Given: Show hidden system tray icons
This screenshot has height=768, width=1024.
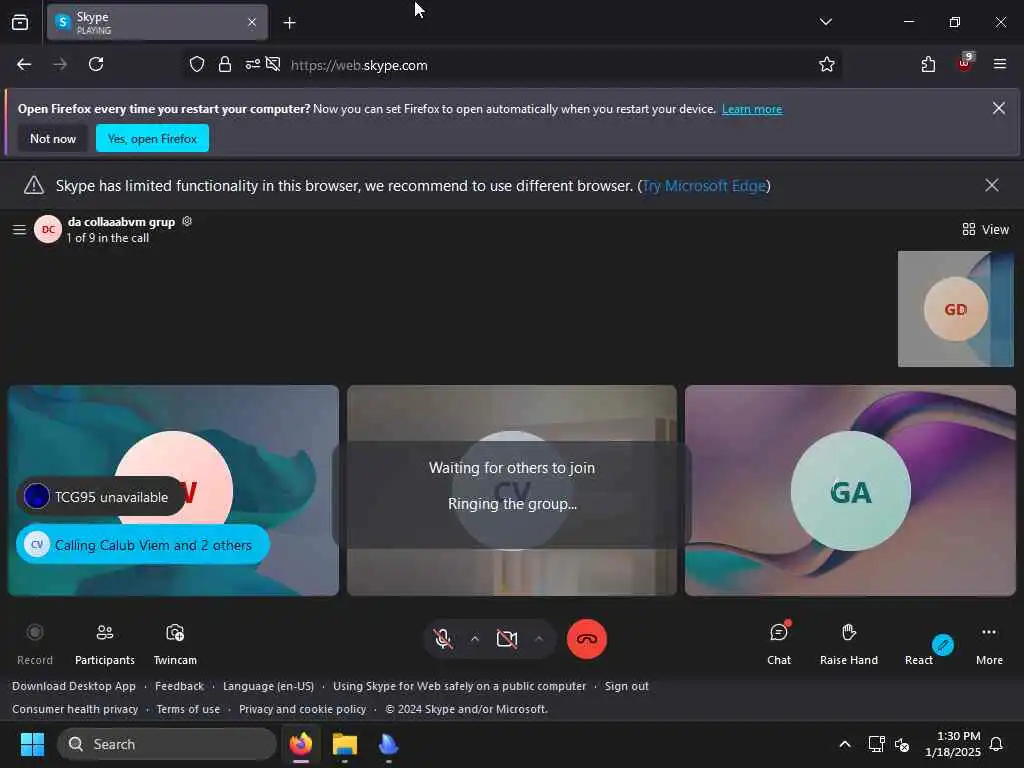Looking at the screenshot, I should pos(844,744).
